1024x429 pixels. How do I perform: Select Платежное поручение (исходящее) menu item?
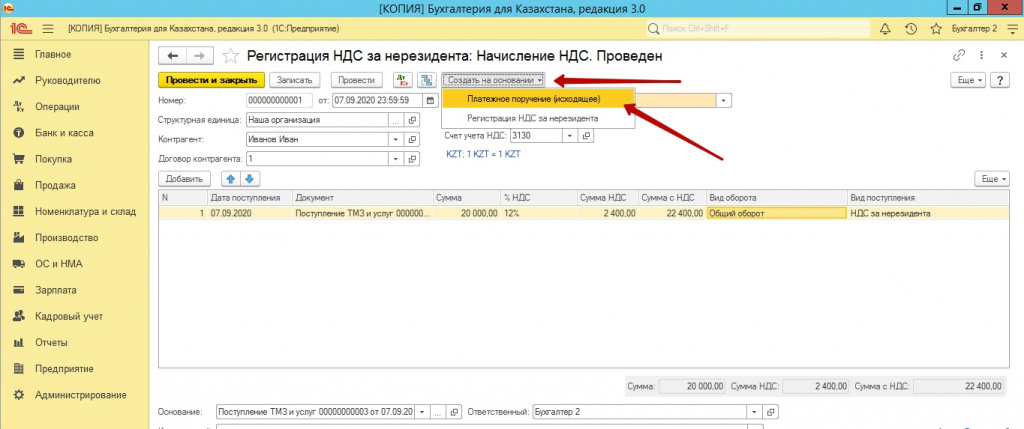point(538,99)
